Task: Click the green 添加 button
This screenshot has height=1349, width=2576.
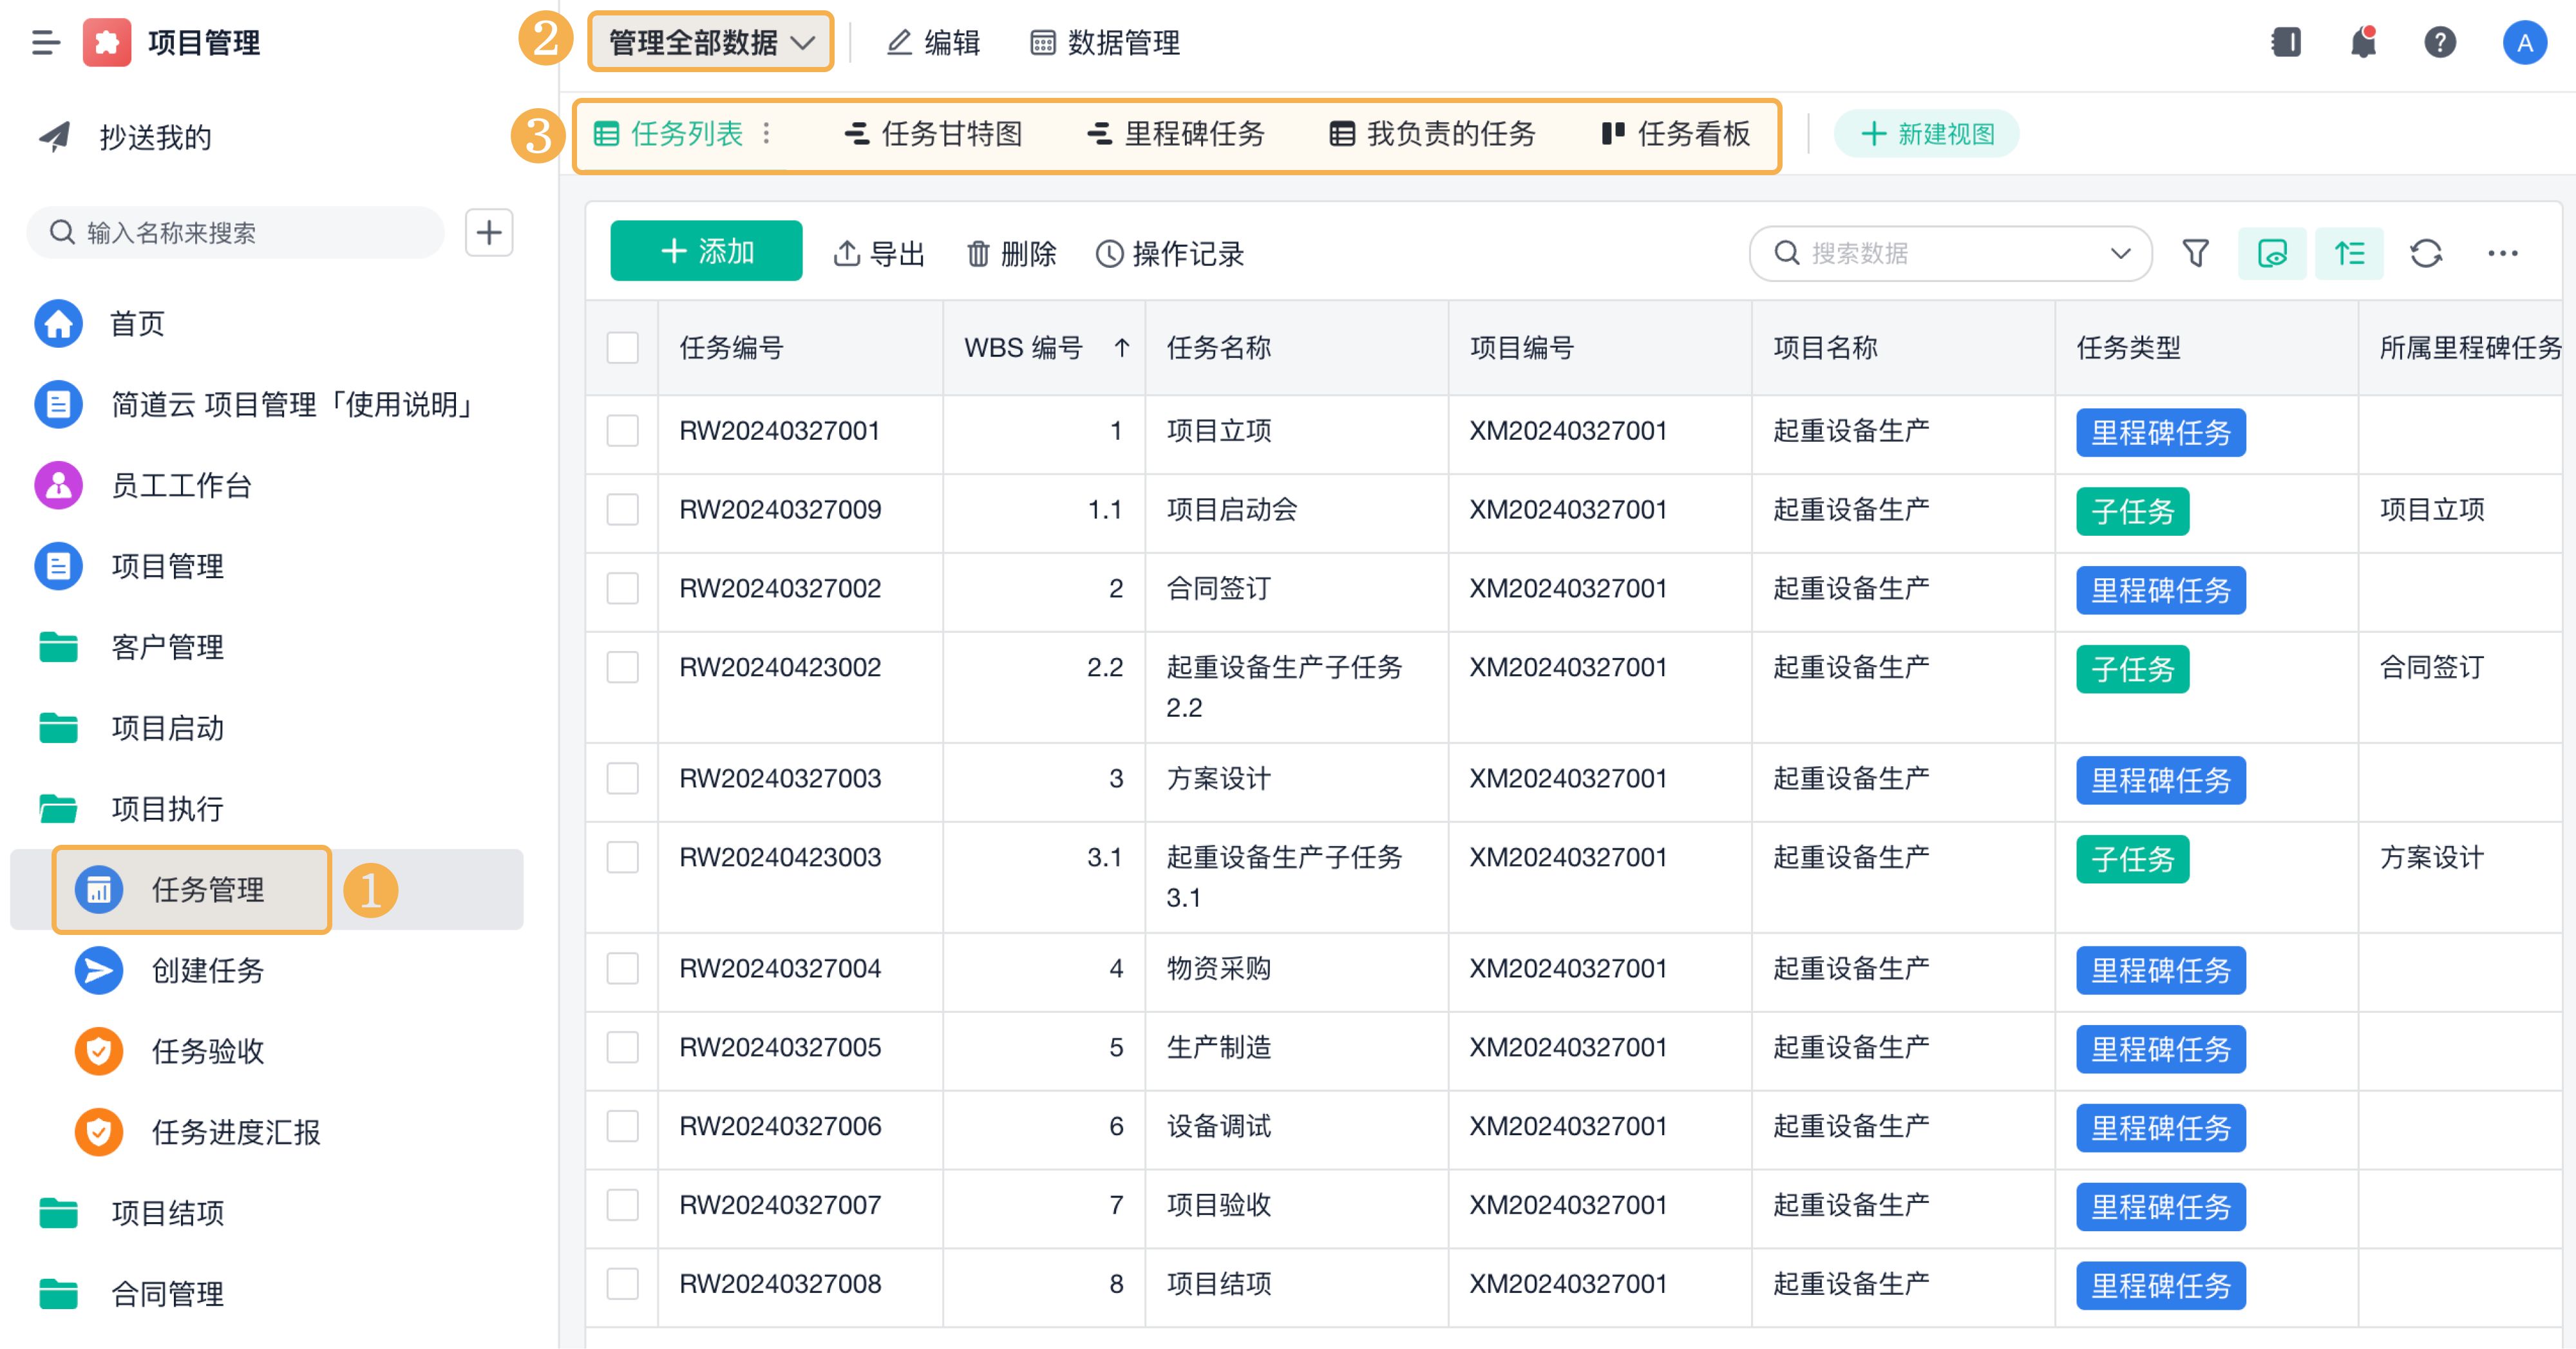Action: click(706, 251)
